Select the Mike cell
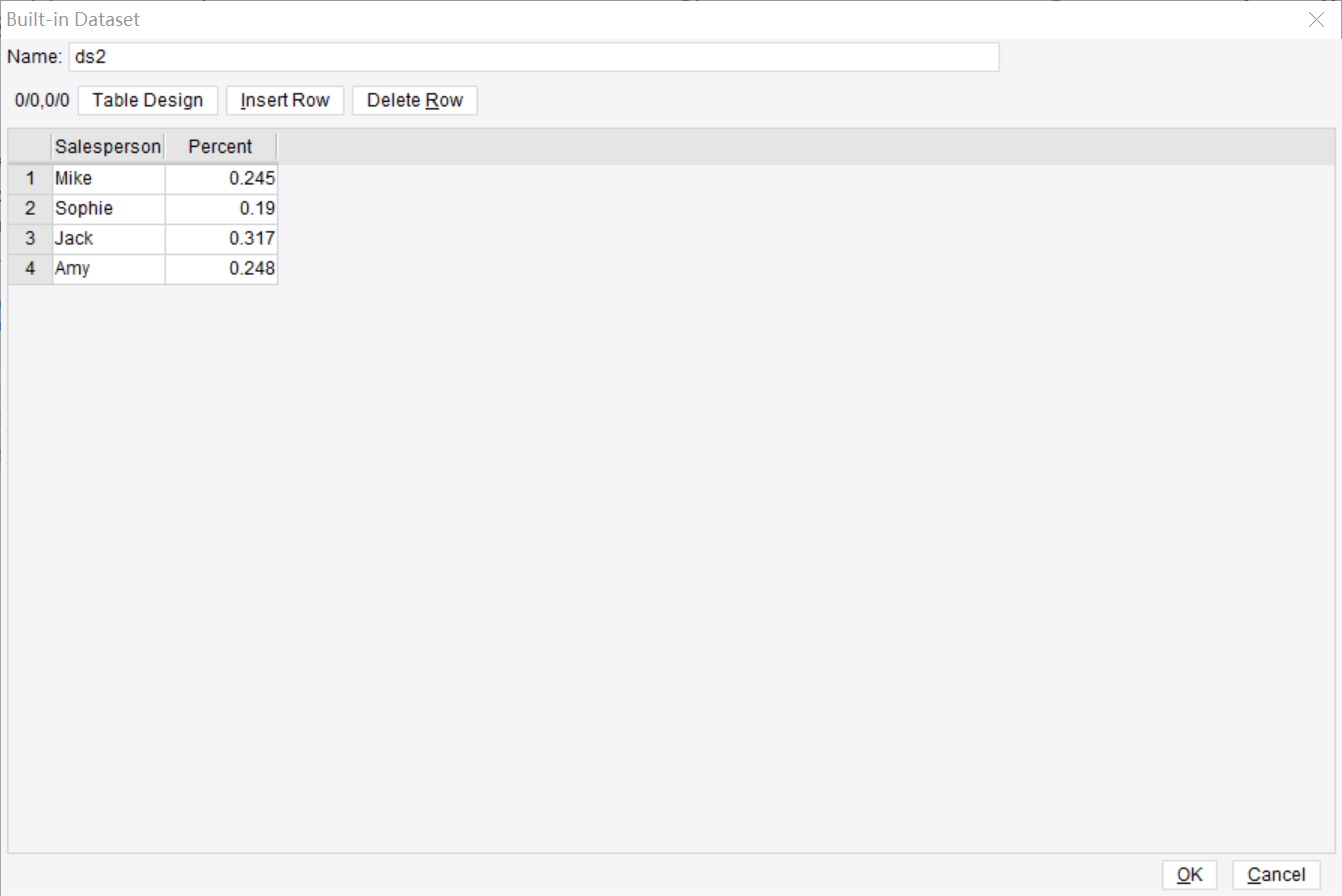The image size is (1342, 896). click(x=108, y=179)
